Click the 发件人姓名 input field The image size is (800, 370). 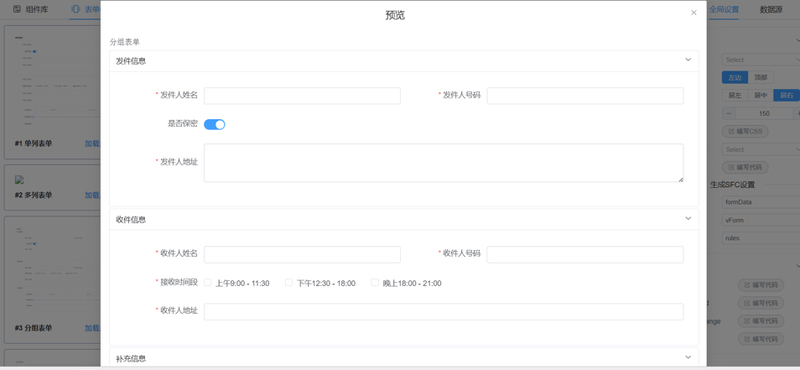(302, 96)
